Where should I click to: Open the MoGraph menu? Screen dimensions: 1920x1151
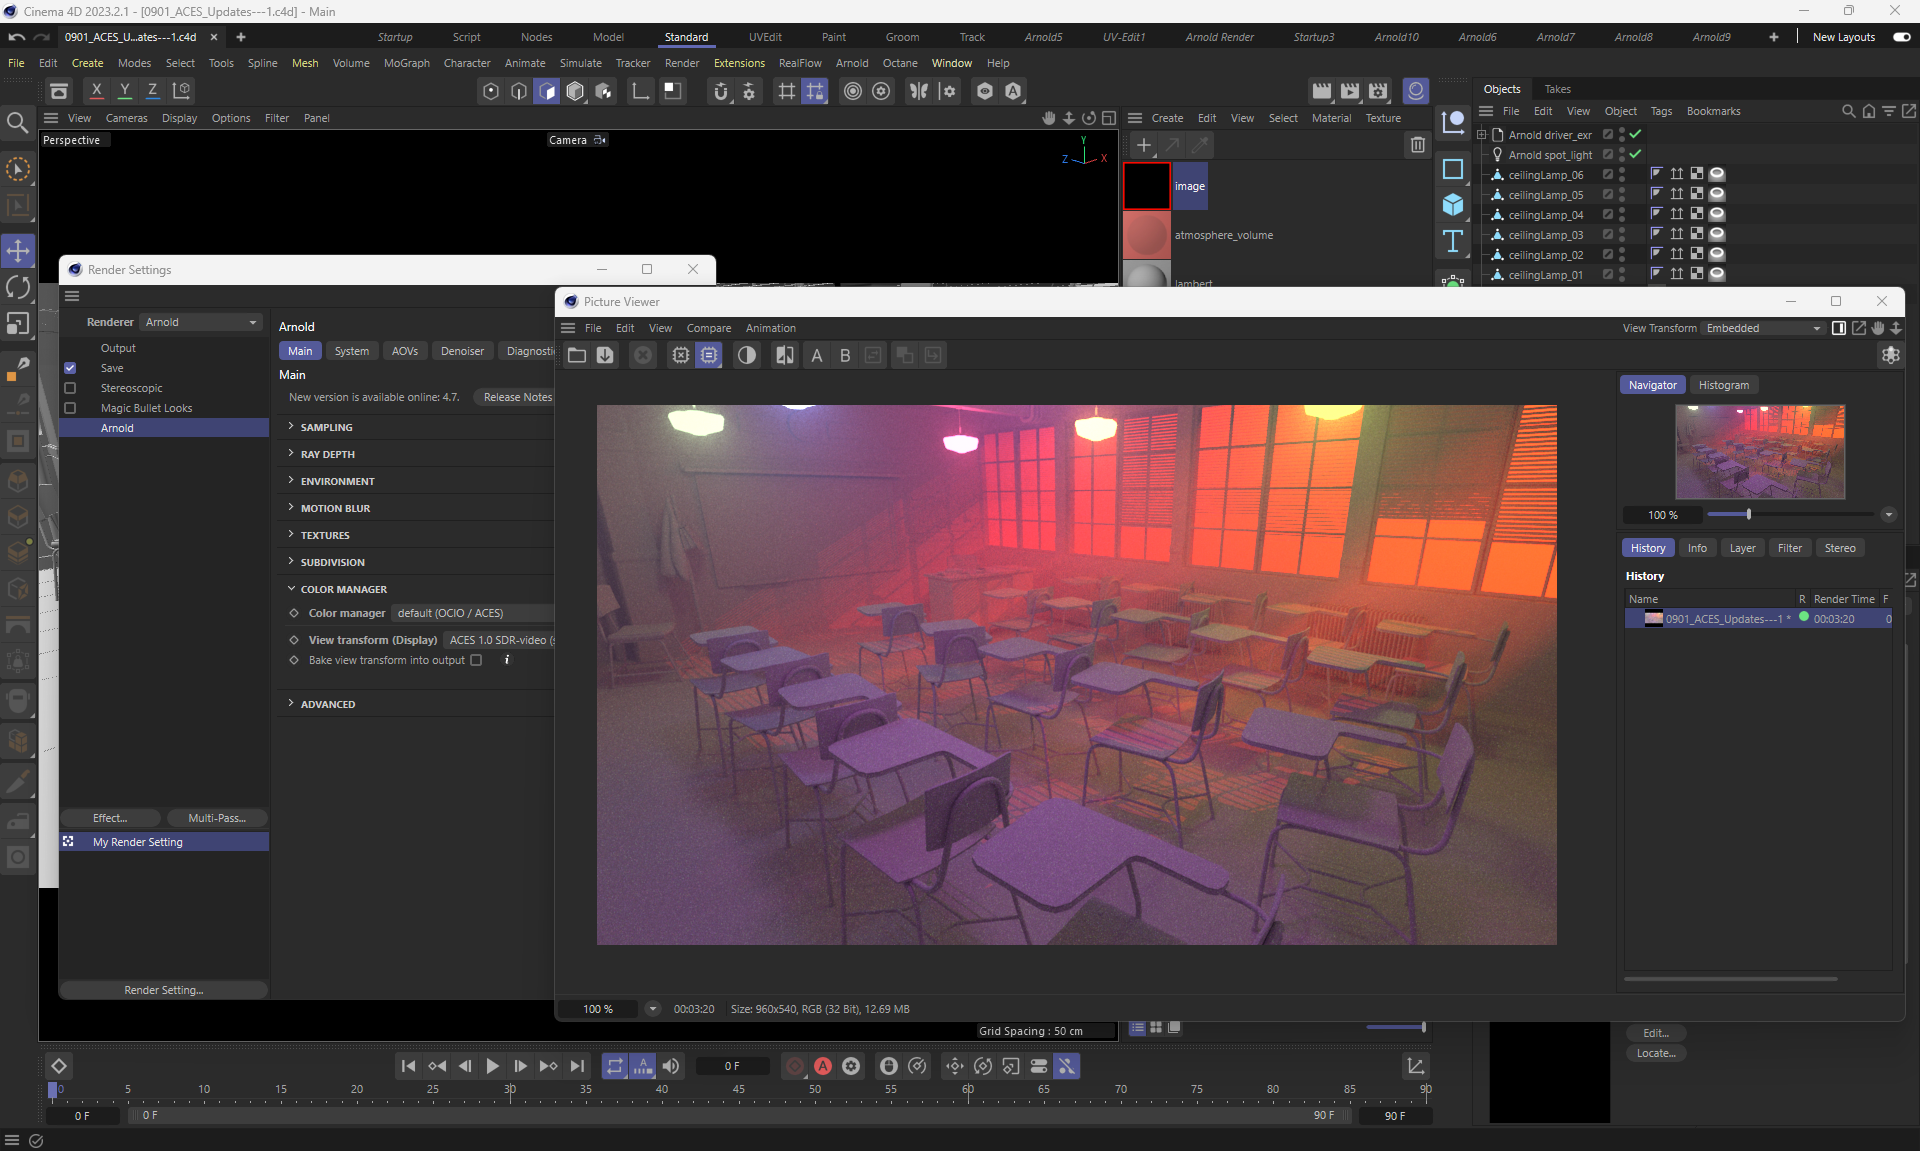pyautogui.click(x=406, y=63)
